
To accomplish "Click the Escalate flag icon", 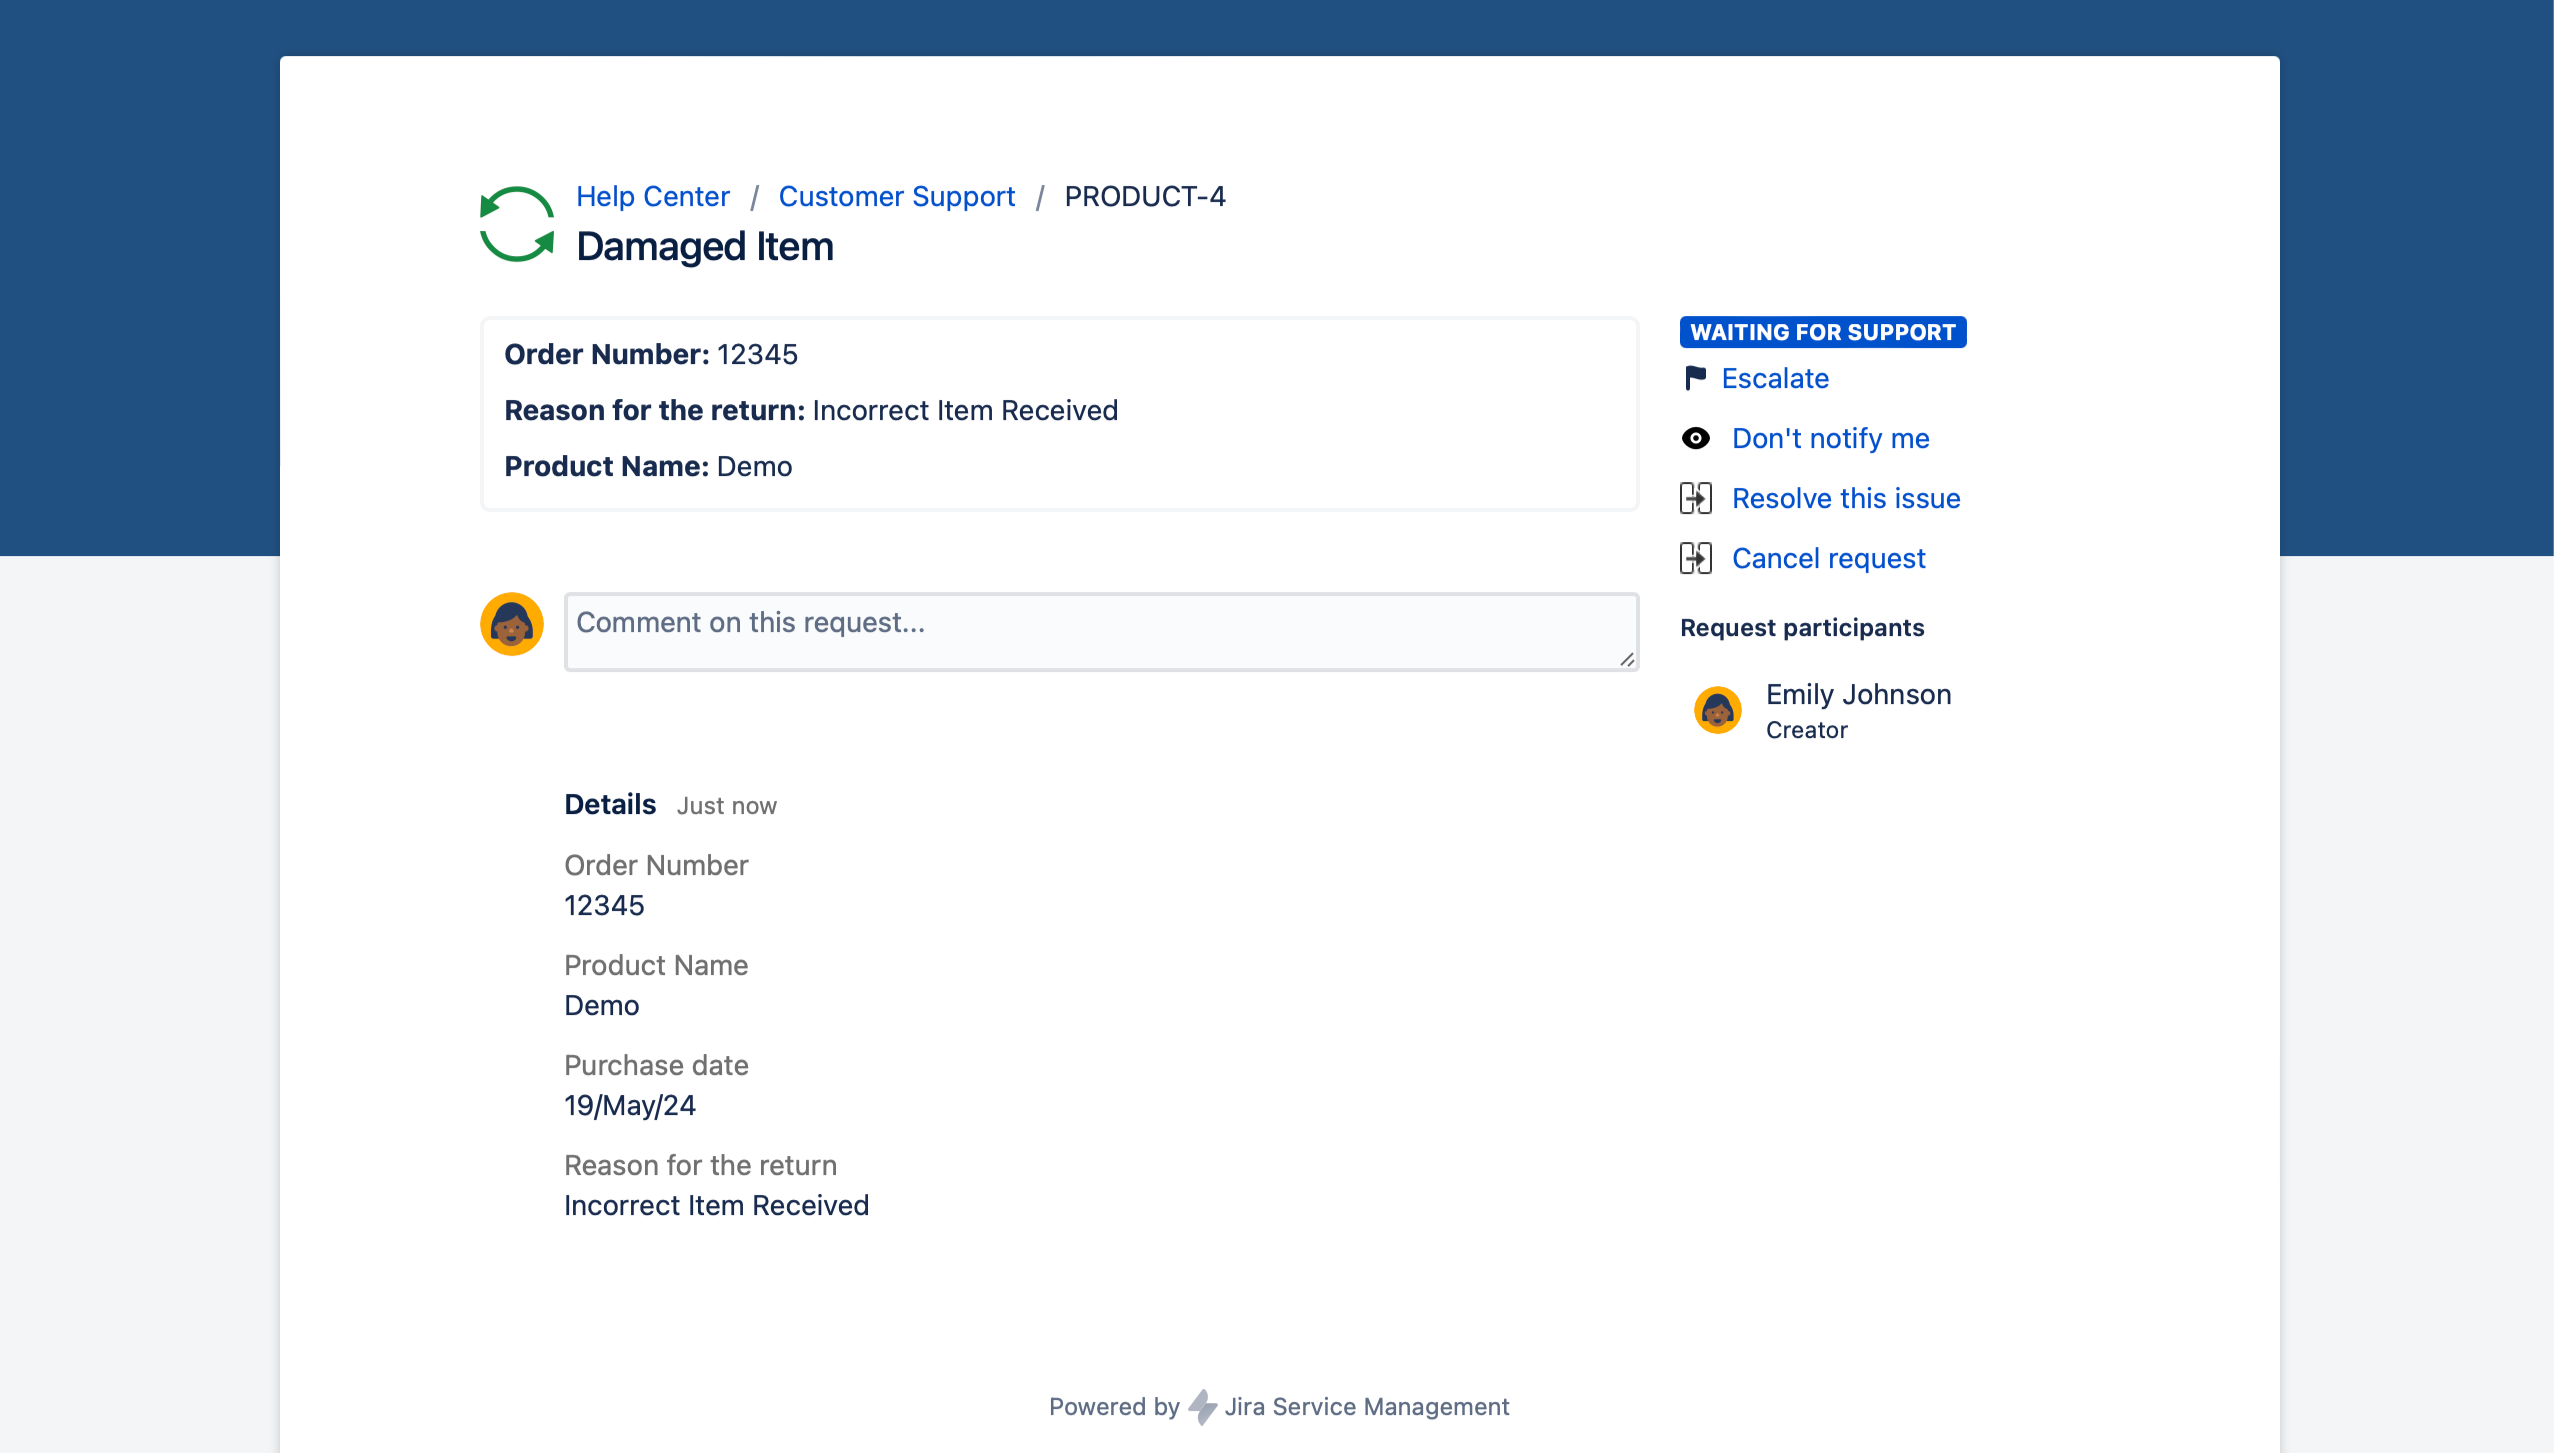I will pyautogui.click(x=1695, y=378).
